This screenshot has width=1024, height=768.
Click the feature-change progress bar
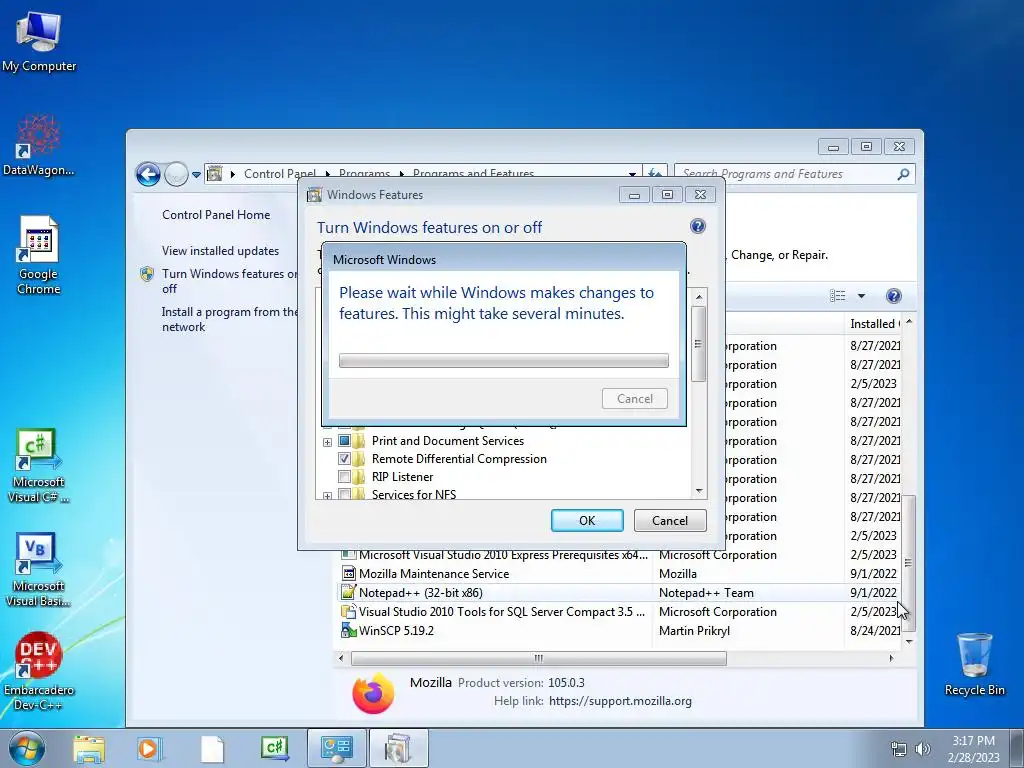coord(504,360)
